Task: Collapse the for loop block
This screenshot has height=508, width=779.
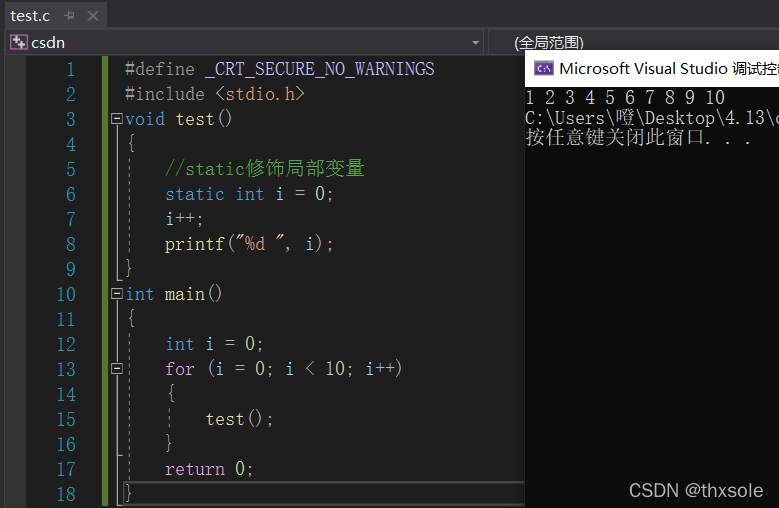Action: pos(117,368)
